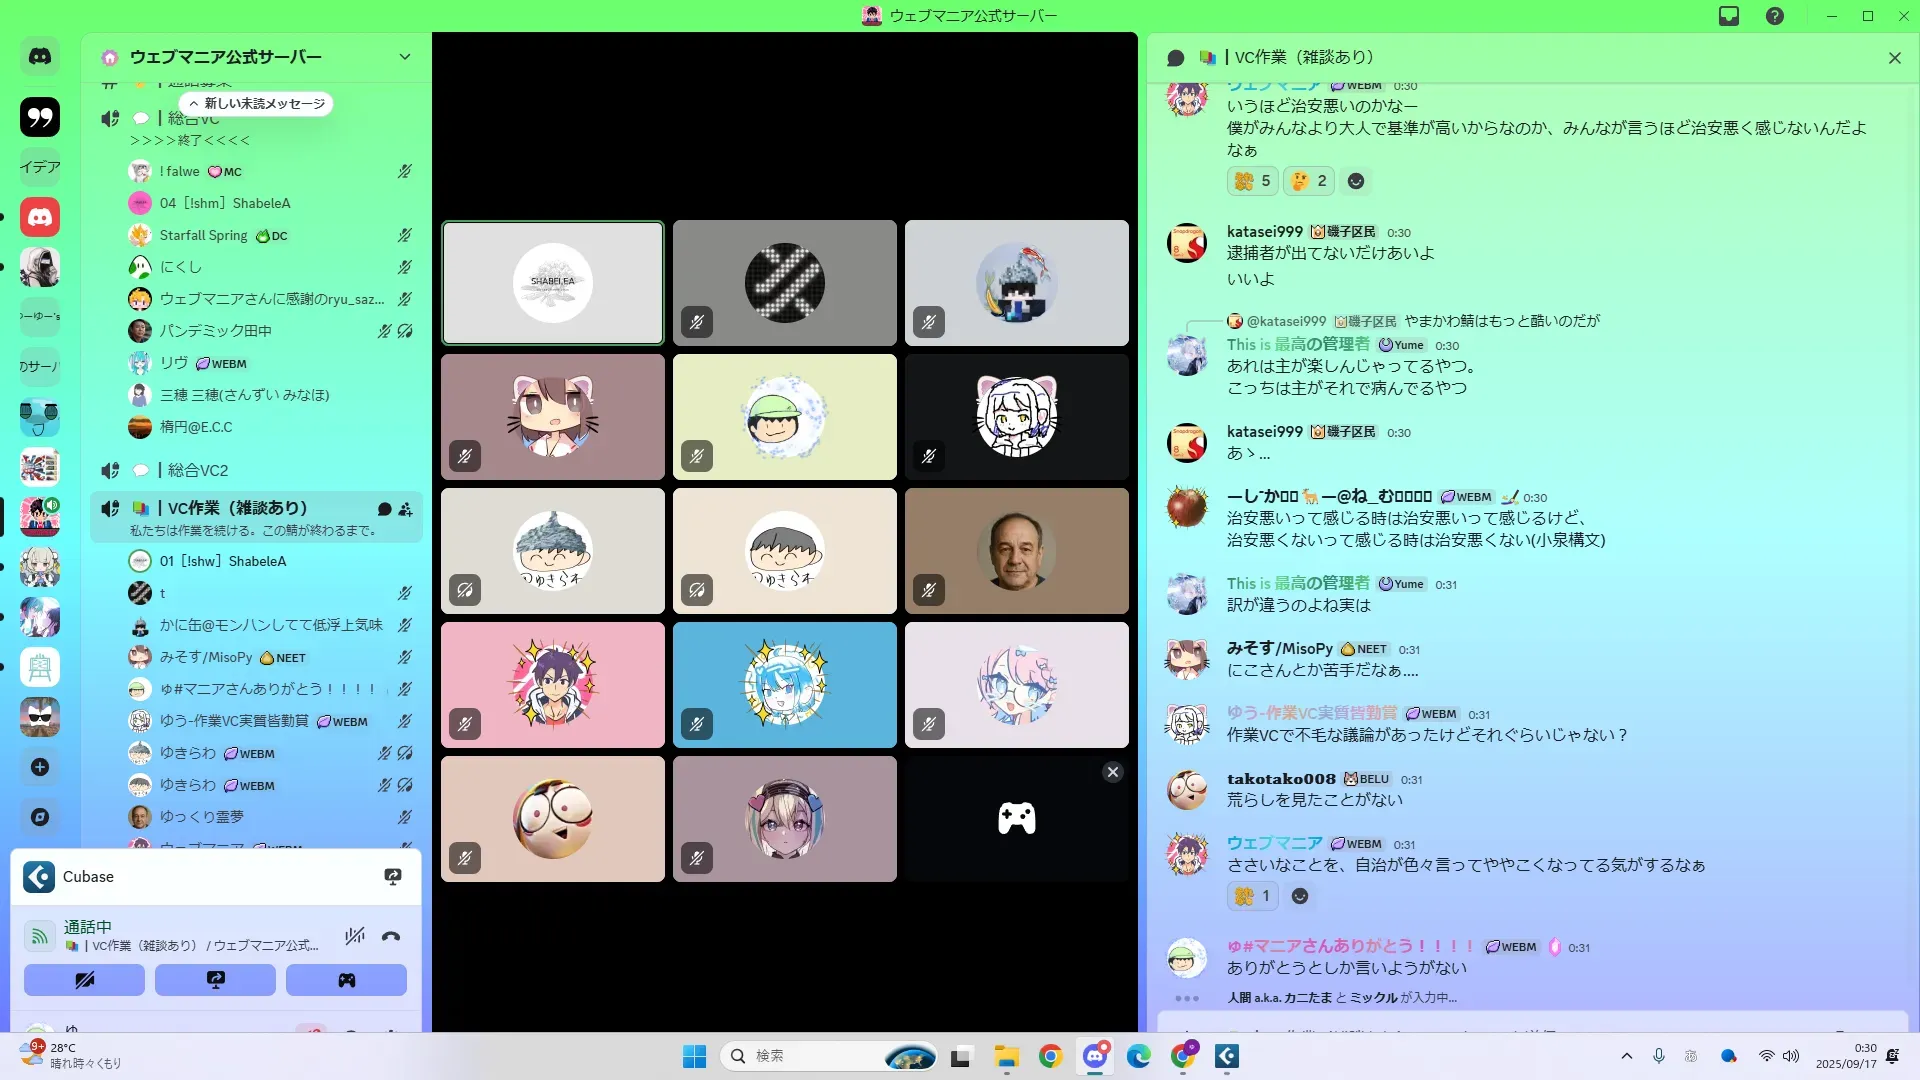This screenshot has width=1920, height=1080.
Task: Disconnect from the voice call
Action: (391, 937)
